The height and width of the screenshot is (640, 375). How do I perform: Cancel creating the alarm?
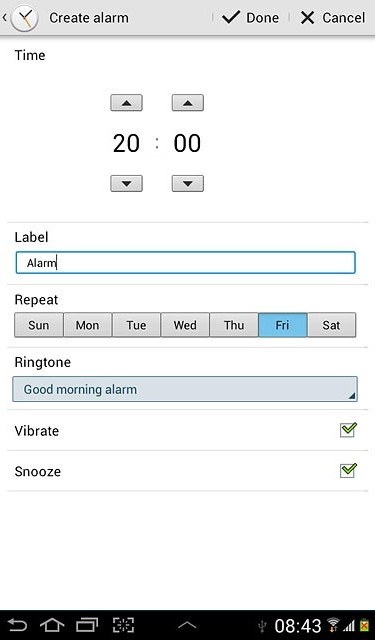pyautogui.click(x=332, y=18)
